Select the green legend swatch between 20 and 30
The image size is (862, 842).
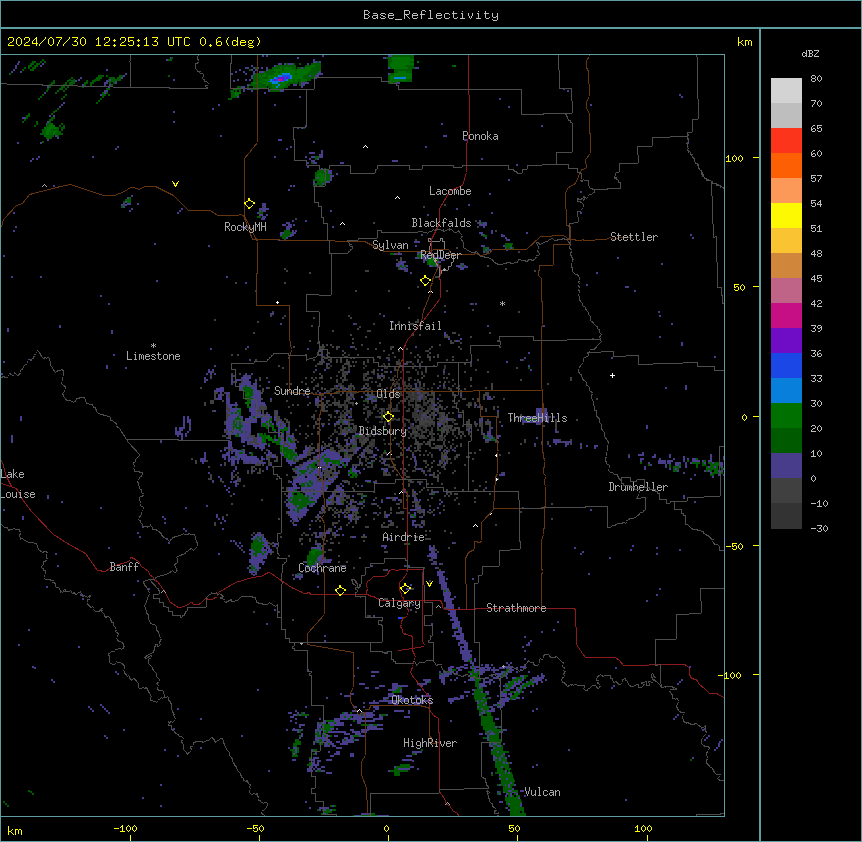786,416
